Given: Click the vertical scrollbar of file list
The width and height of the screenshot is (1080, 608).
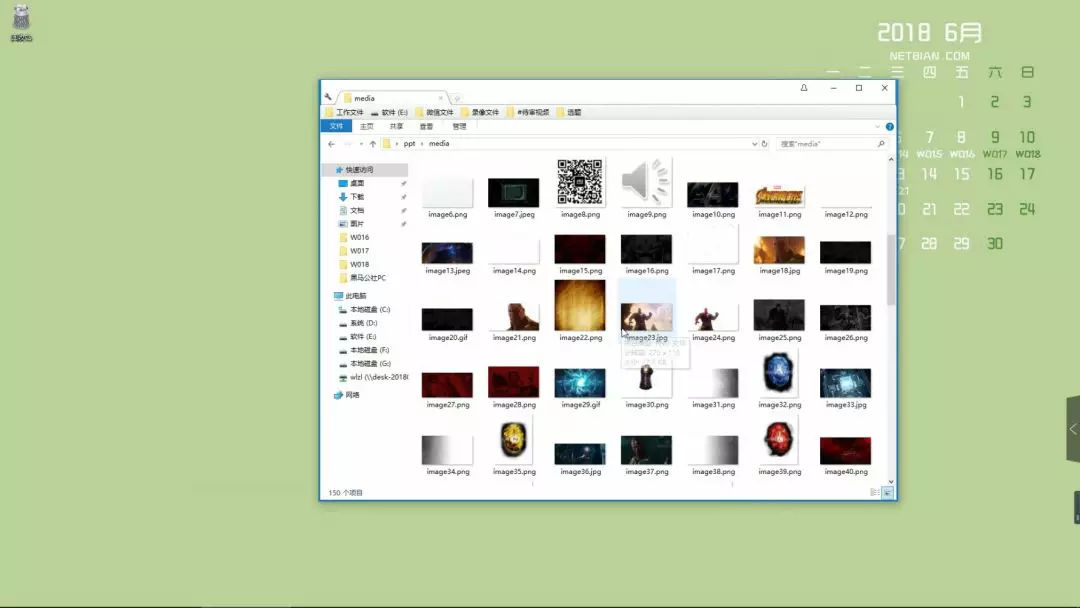Looking at the screenshot, I should coord(890,270).
